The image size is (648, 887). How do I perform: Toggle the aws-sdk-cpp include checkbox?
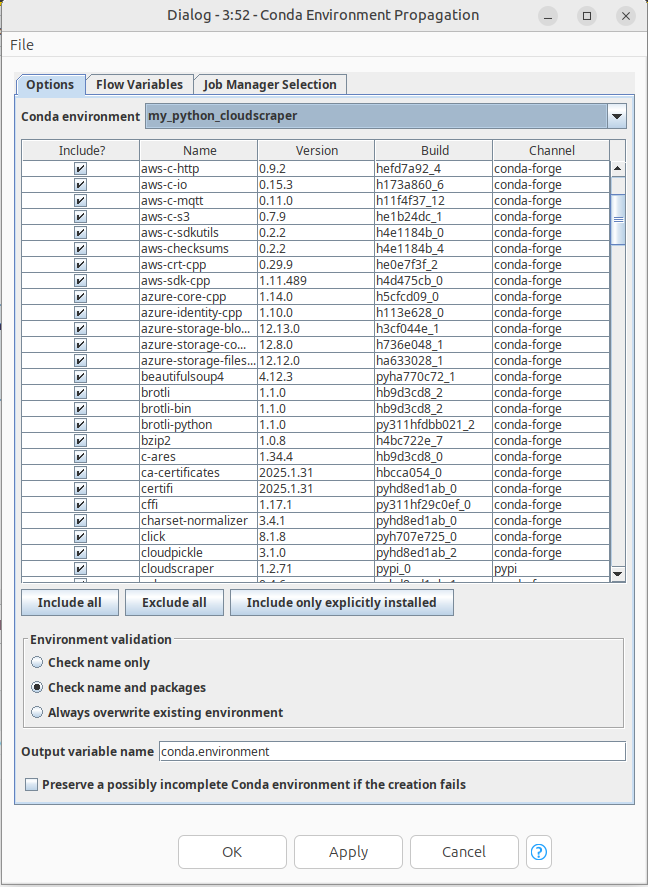tap(81, 281)
